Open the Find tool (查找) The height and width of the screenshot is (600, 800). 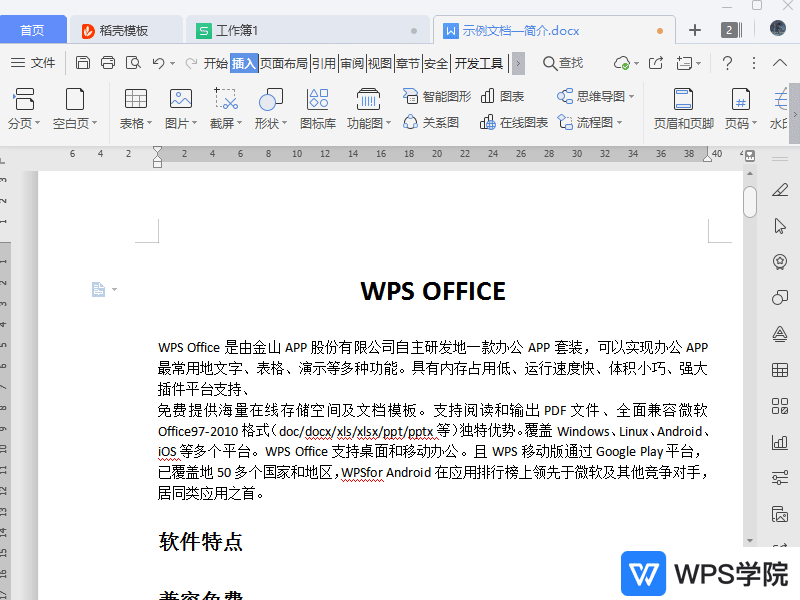point(562,62)
